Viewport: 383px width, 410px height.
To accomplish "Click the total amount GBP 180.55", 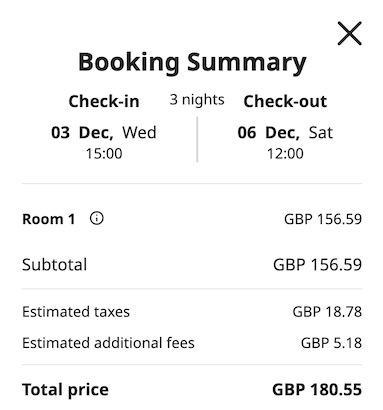I will (x=317, y=390).
